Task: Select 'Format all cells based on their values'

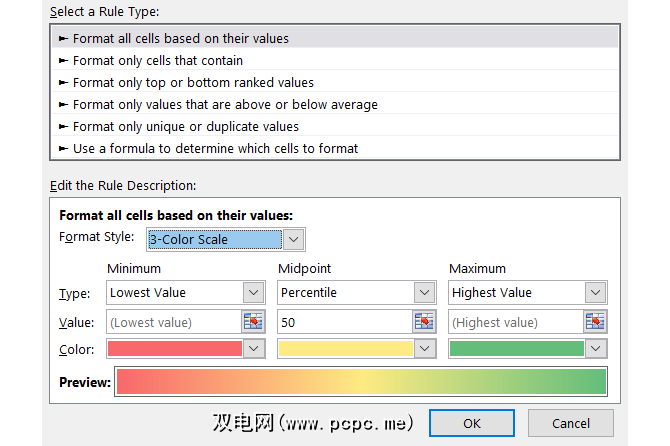Action: point(181,38)
